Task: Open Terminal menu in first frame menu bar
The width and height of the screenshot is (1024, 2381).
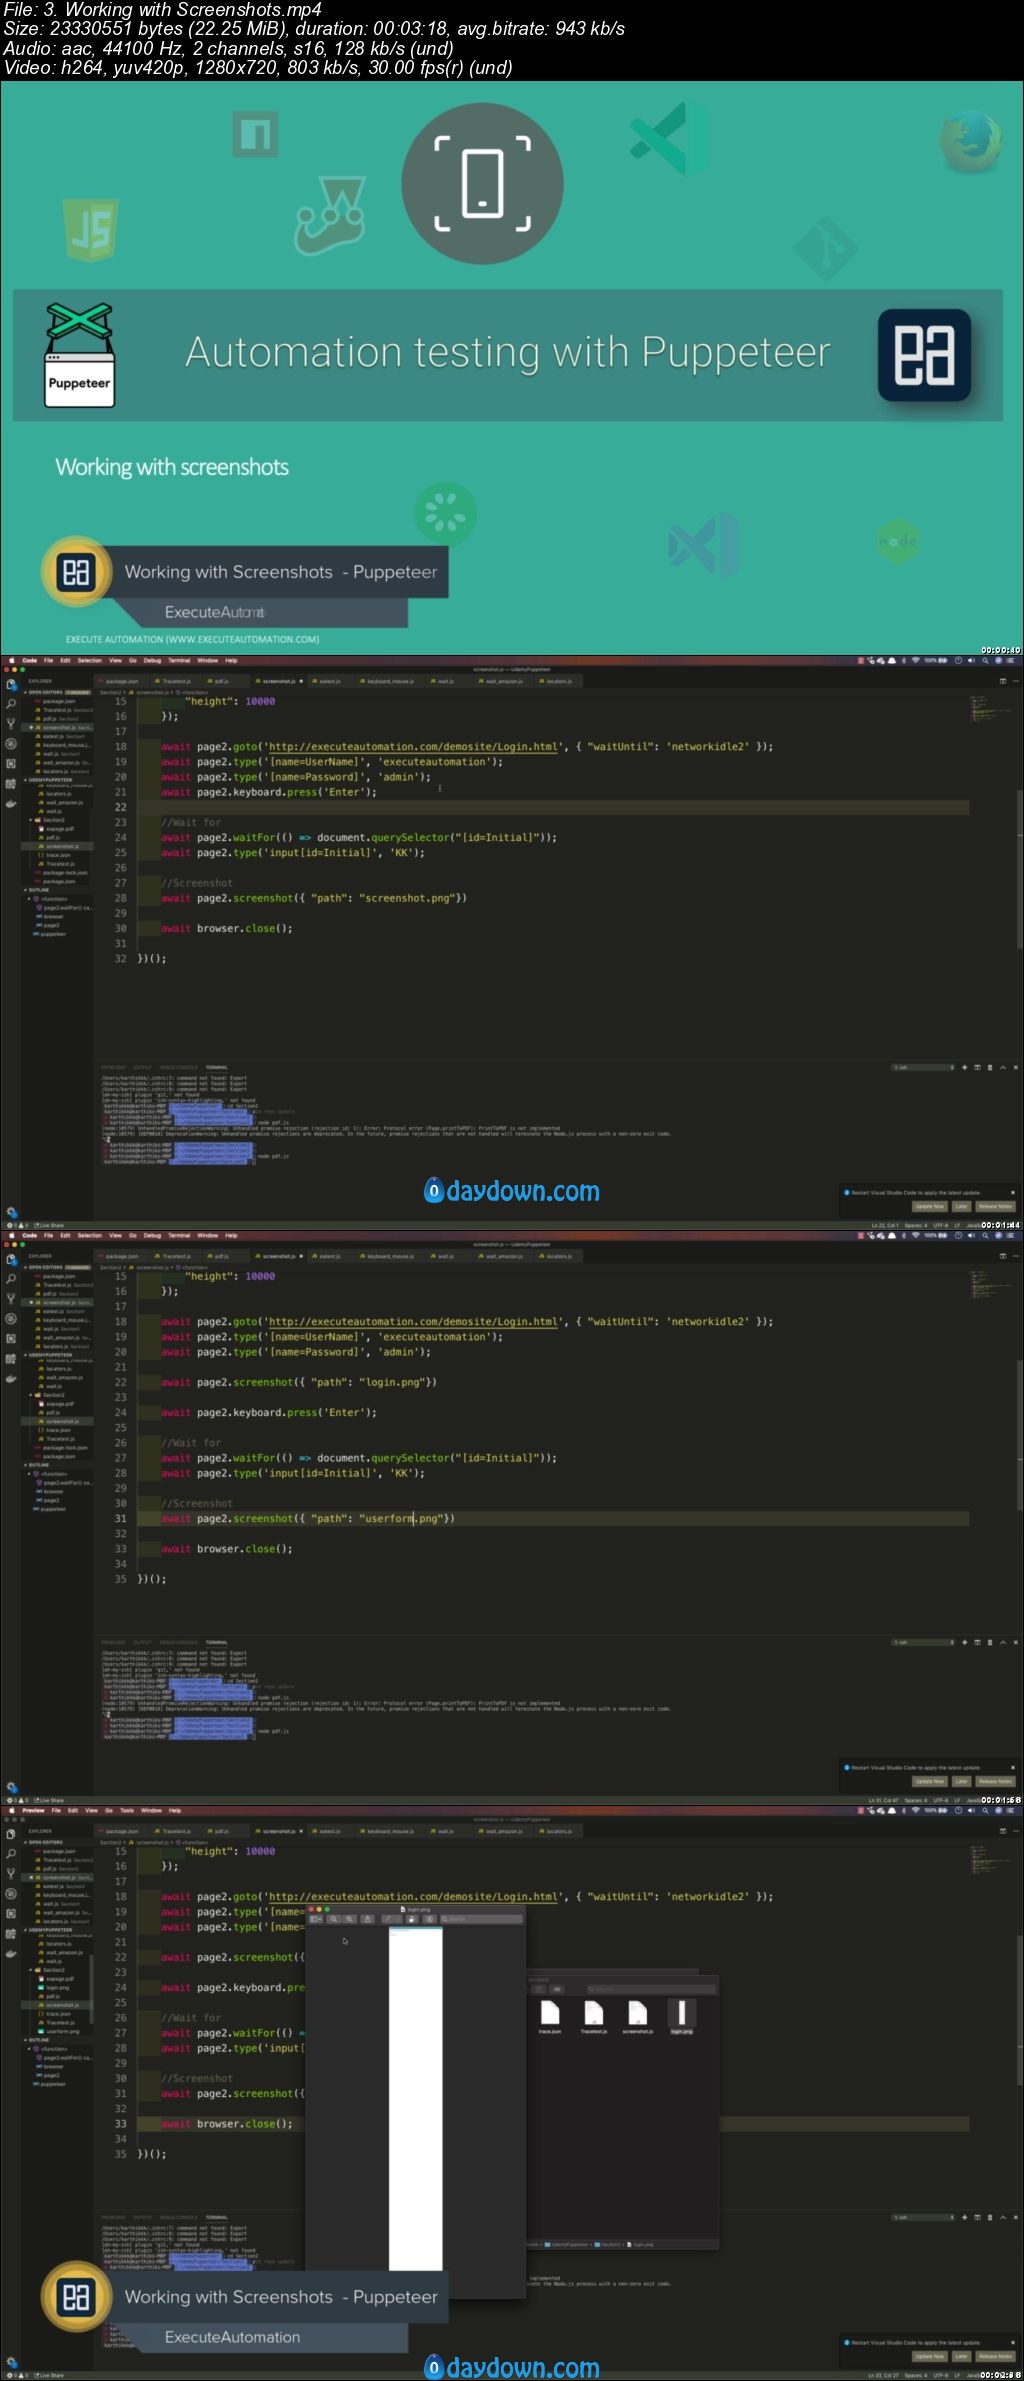Action: click(x=179, y=660)
